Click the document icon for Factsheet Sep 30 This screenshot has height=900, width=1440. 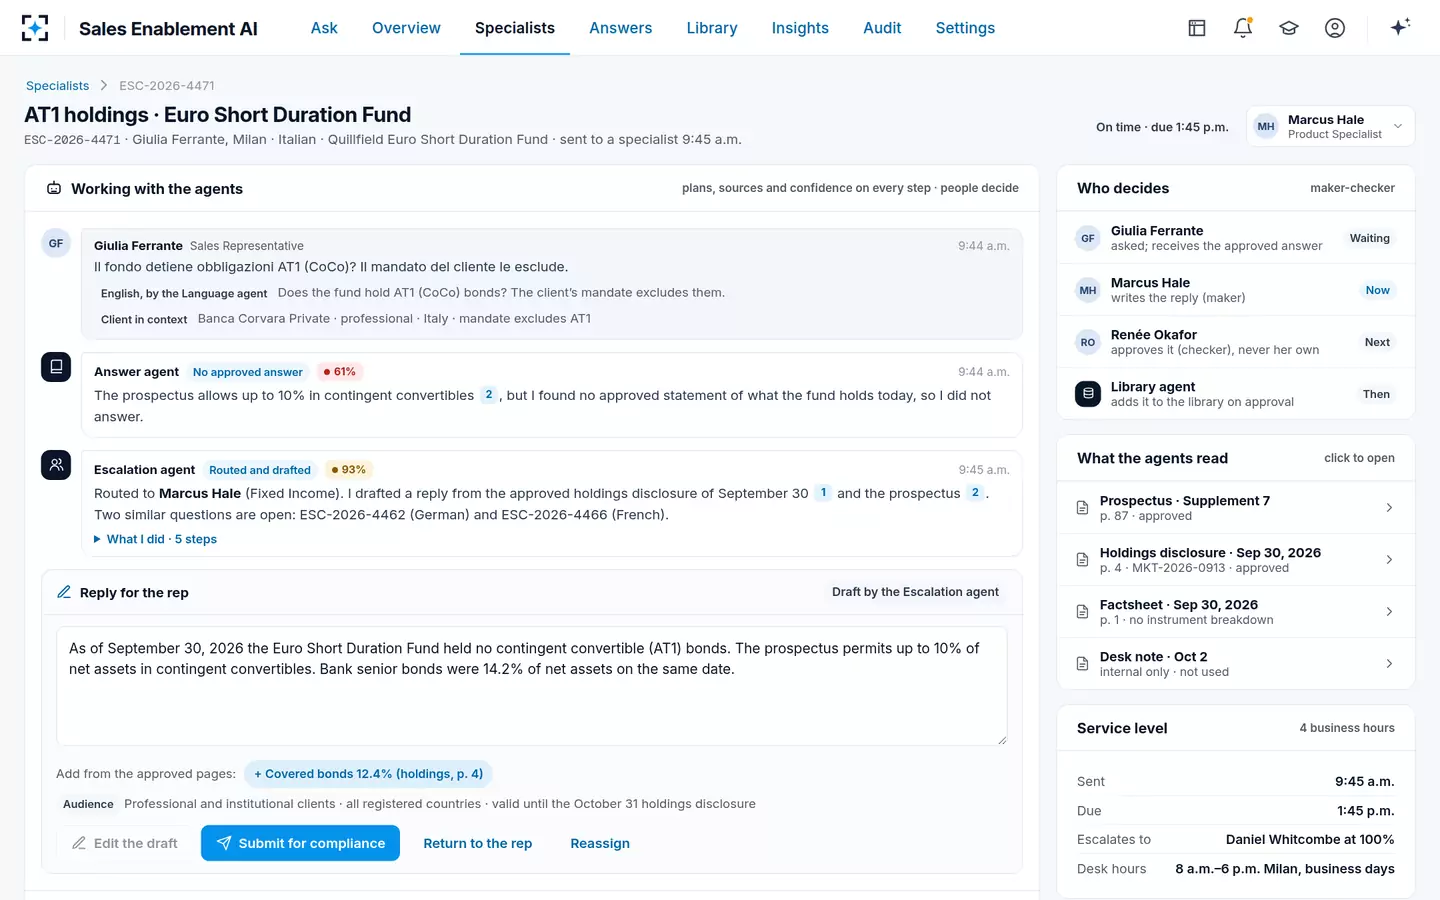[x=1082, y=612]
